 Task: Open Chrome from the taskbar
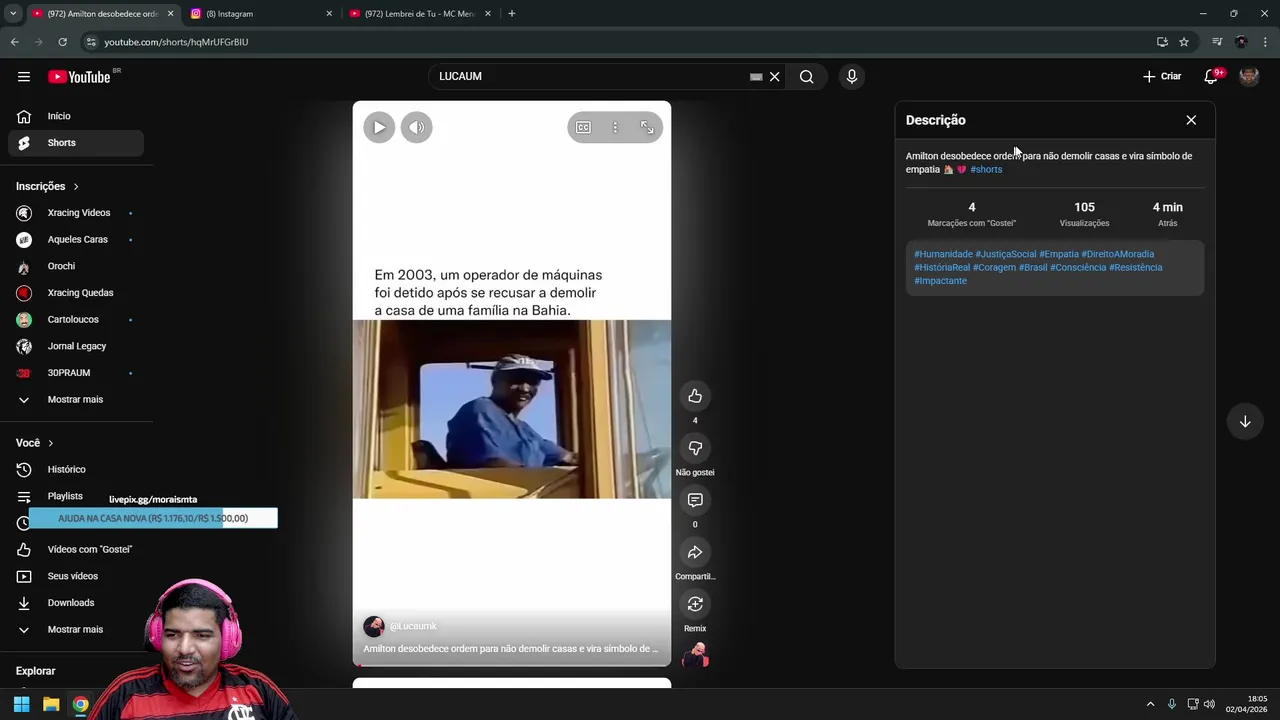80,704
